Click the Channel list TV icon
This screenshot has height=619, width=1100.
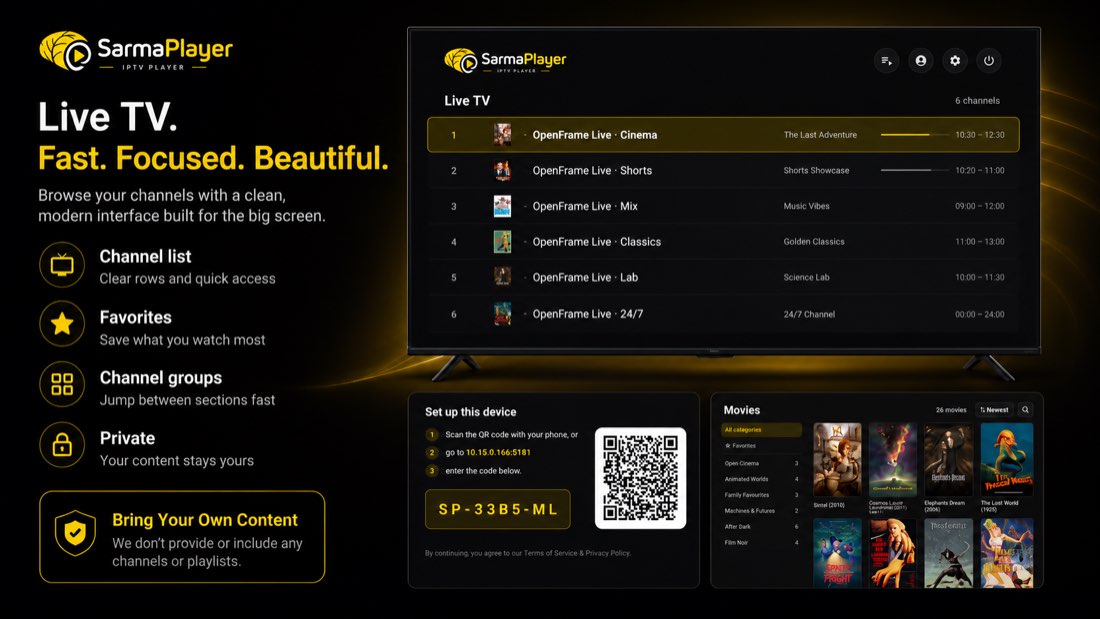(x=62, y=265)
